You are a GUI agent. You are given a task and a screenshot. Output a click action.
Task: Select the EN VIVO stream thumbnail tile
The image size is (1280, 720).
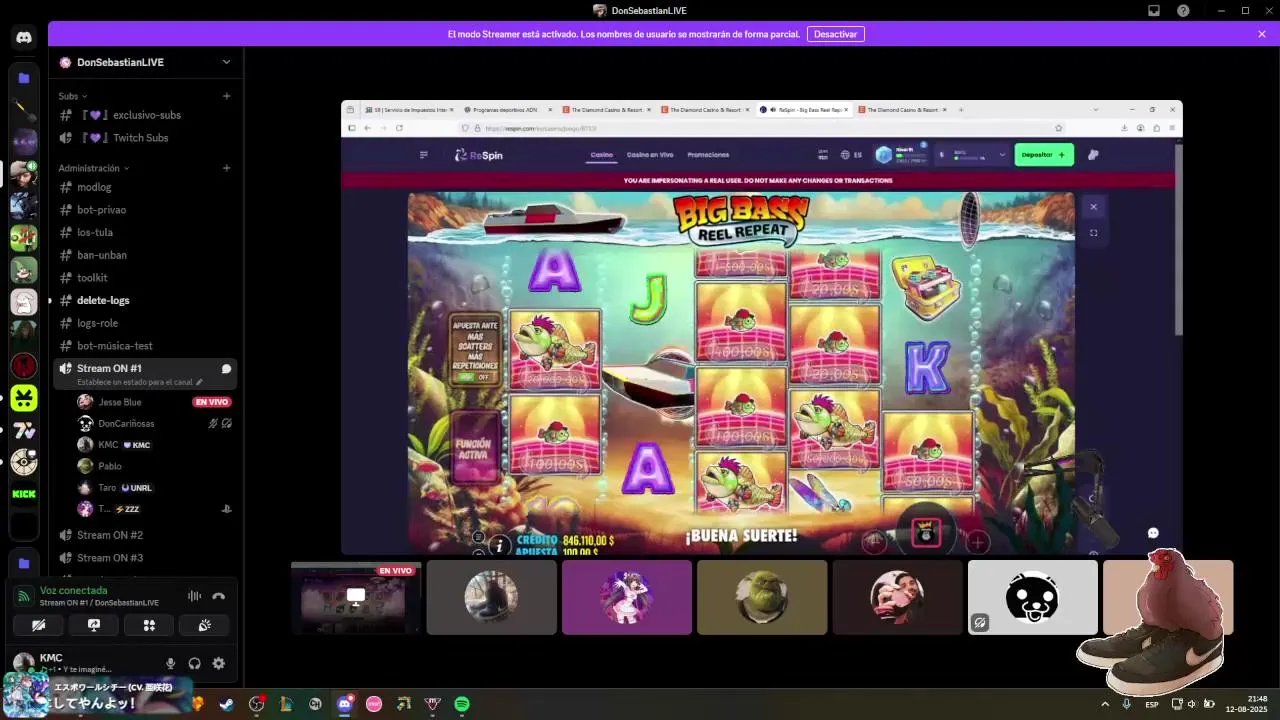356,597
